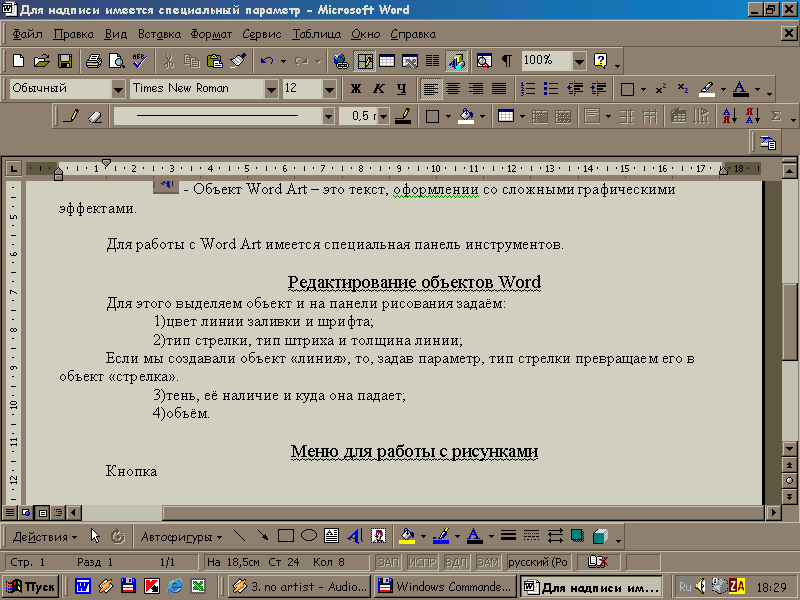Insert an Excel worksheet
This screenshot has height=600, width=800.
(410, 61)
